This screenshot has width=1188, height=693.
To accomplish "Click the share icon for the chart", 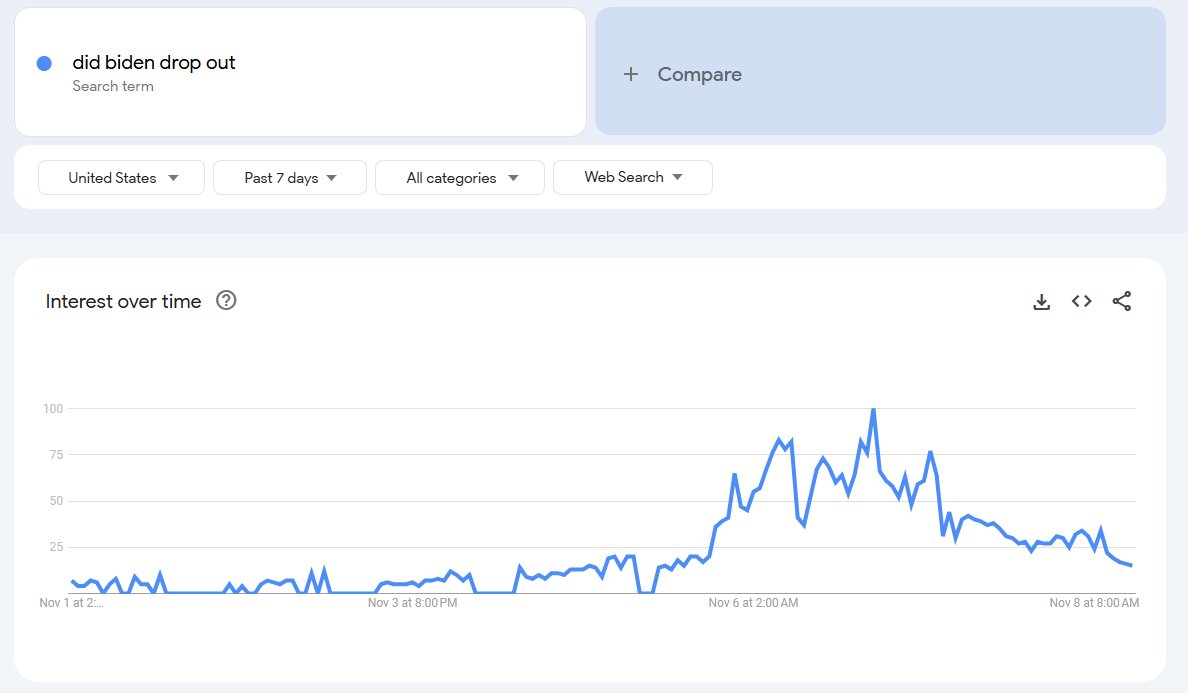I will (x=1121, y=301).
